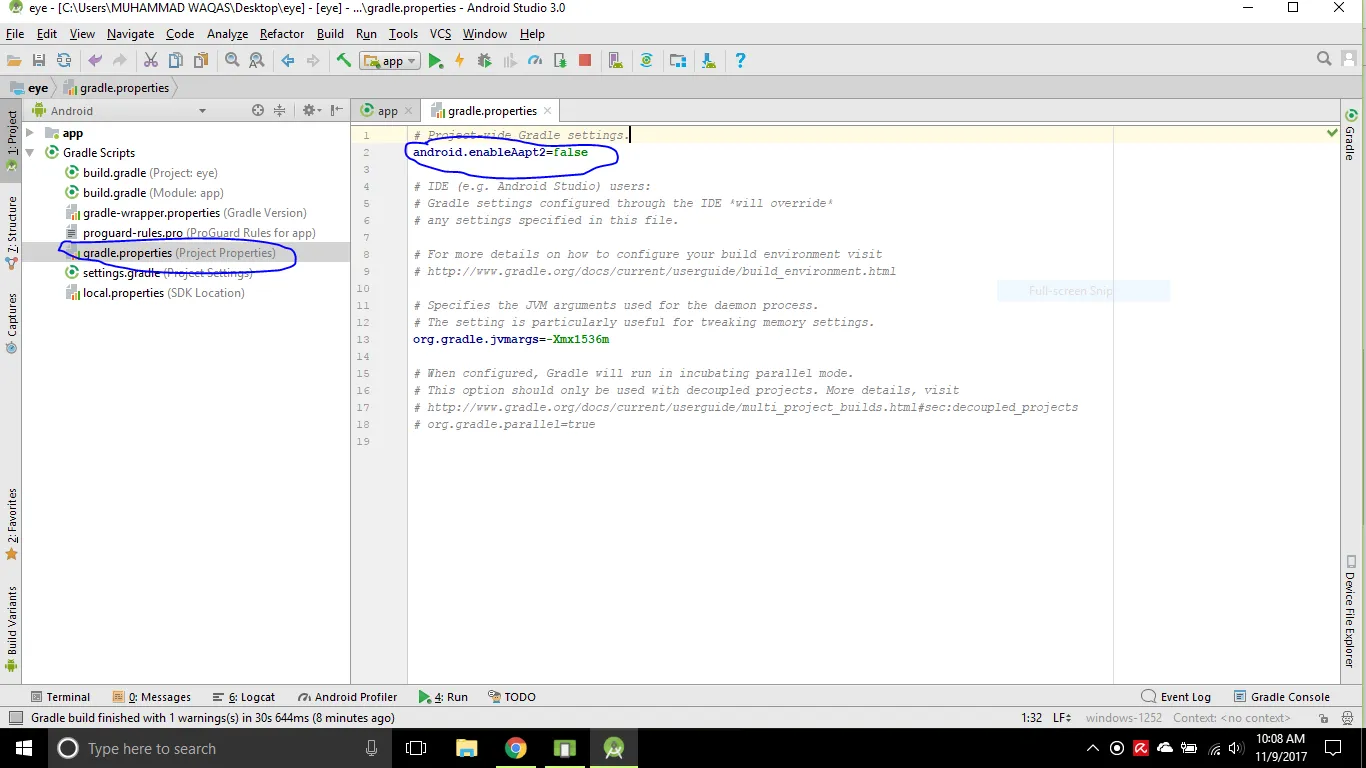Open the Build menu
The height and width of the screenshot is (768, 1366).
(x=330, y=34)
